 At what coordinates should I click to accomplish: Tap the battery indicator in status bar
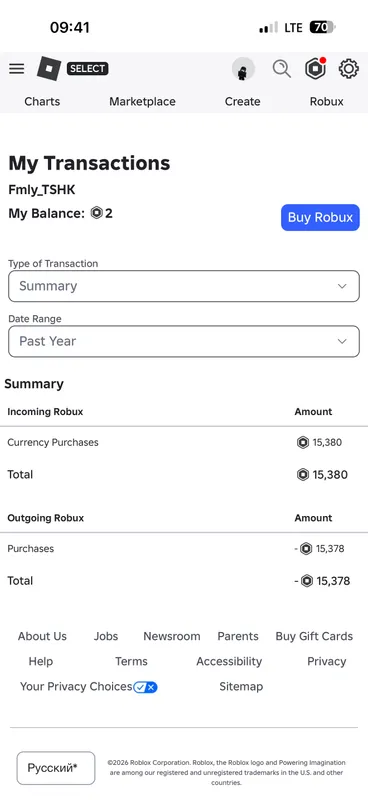(x=323, y=27)
